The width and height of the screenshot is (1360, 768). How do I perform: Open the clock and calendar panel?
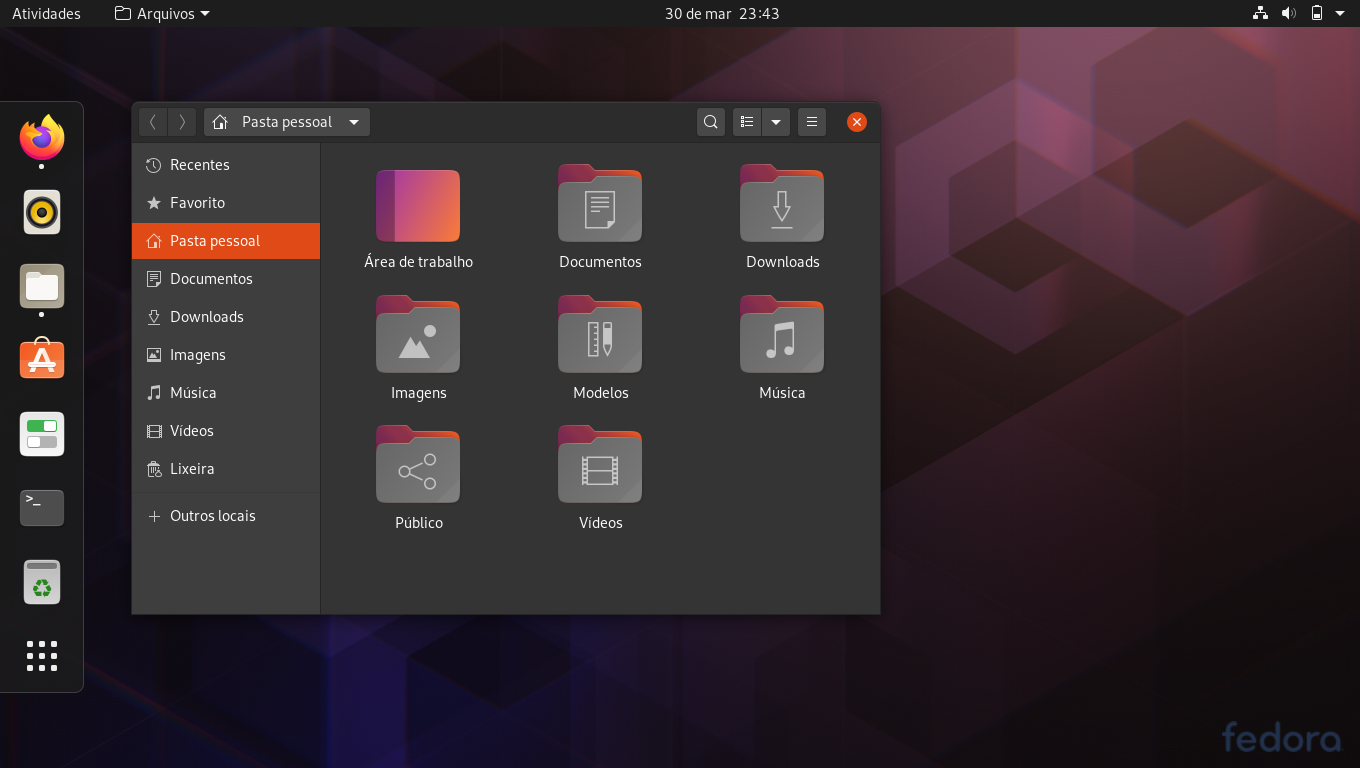point(722,14)
